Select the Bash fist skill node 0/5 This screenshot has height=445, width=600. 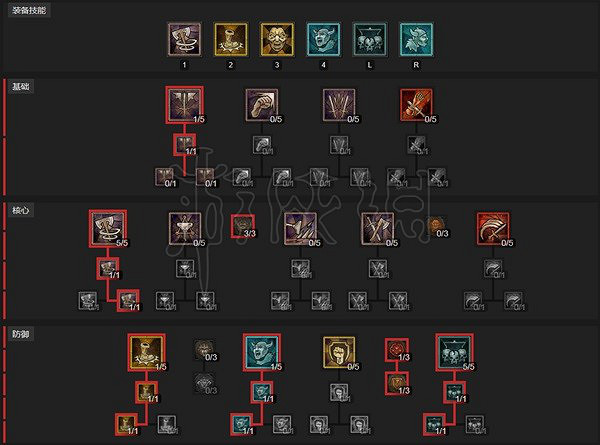coord(262,105)
